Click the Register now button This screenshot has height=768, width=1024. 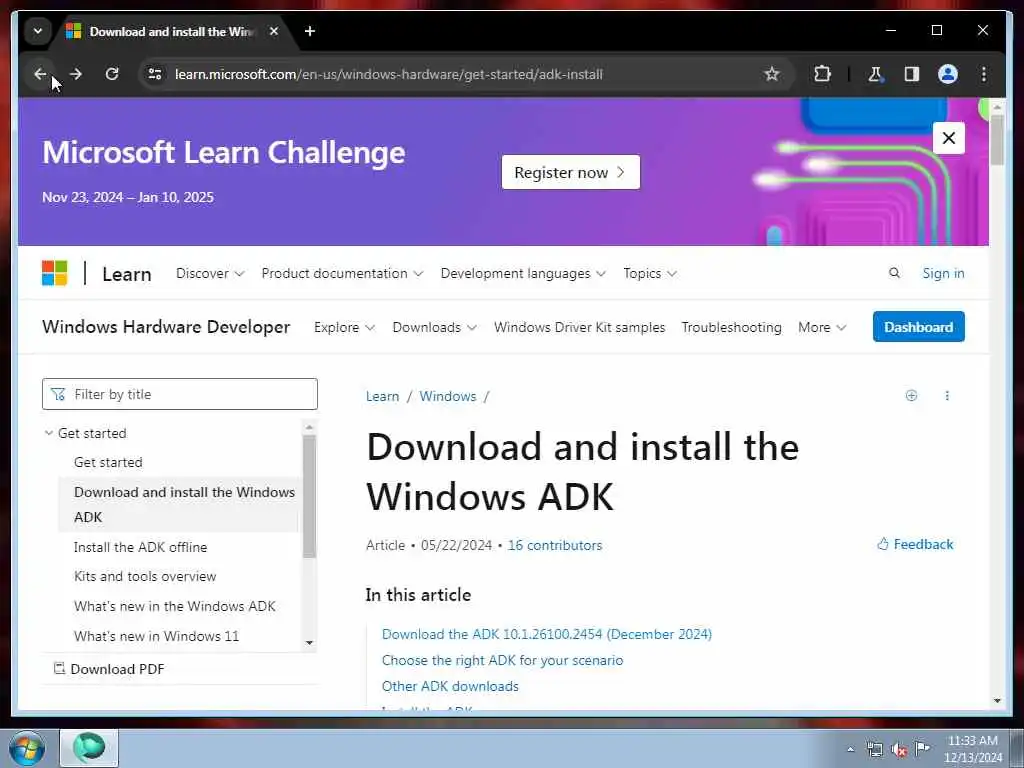pos(571,172)
